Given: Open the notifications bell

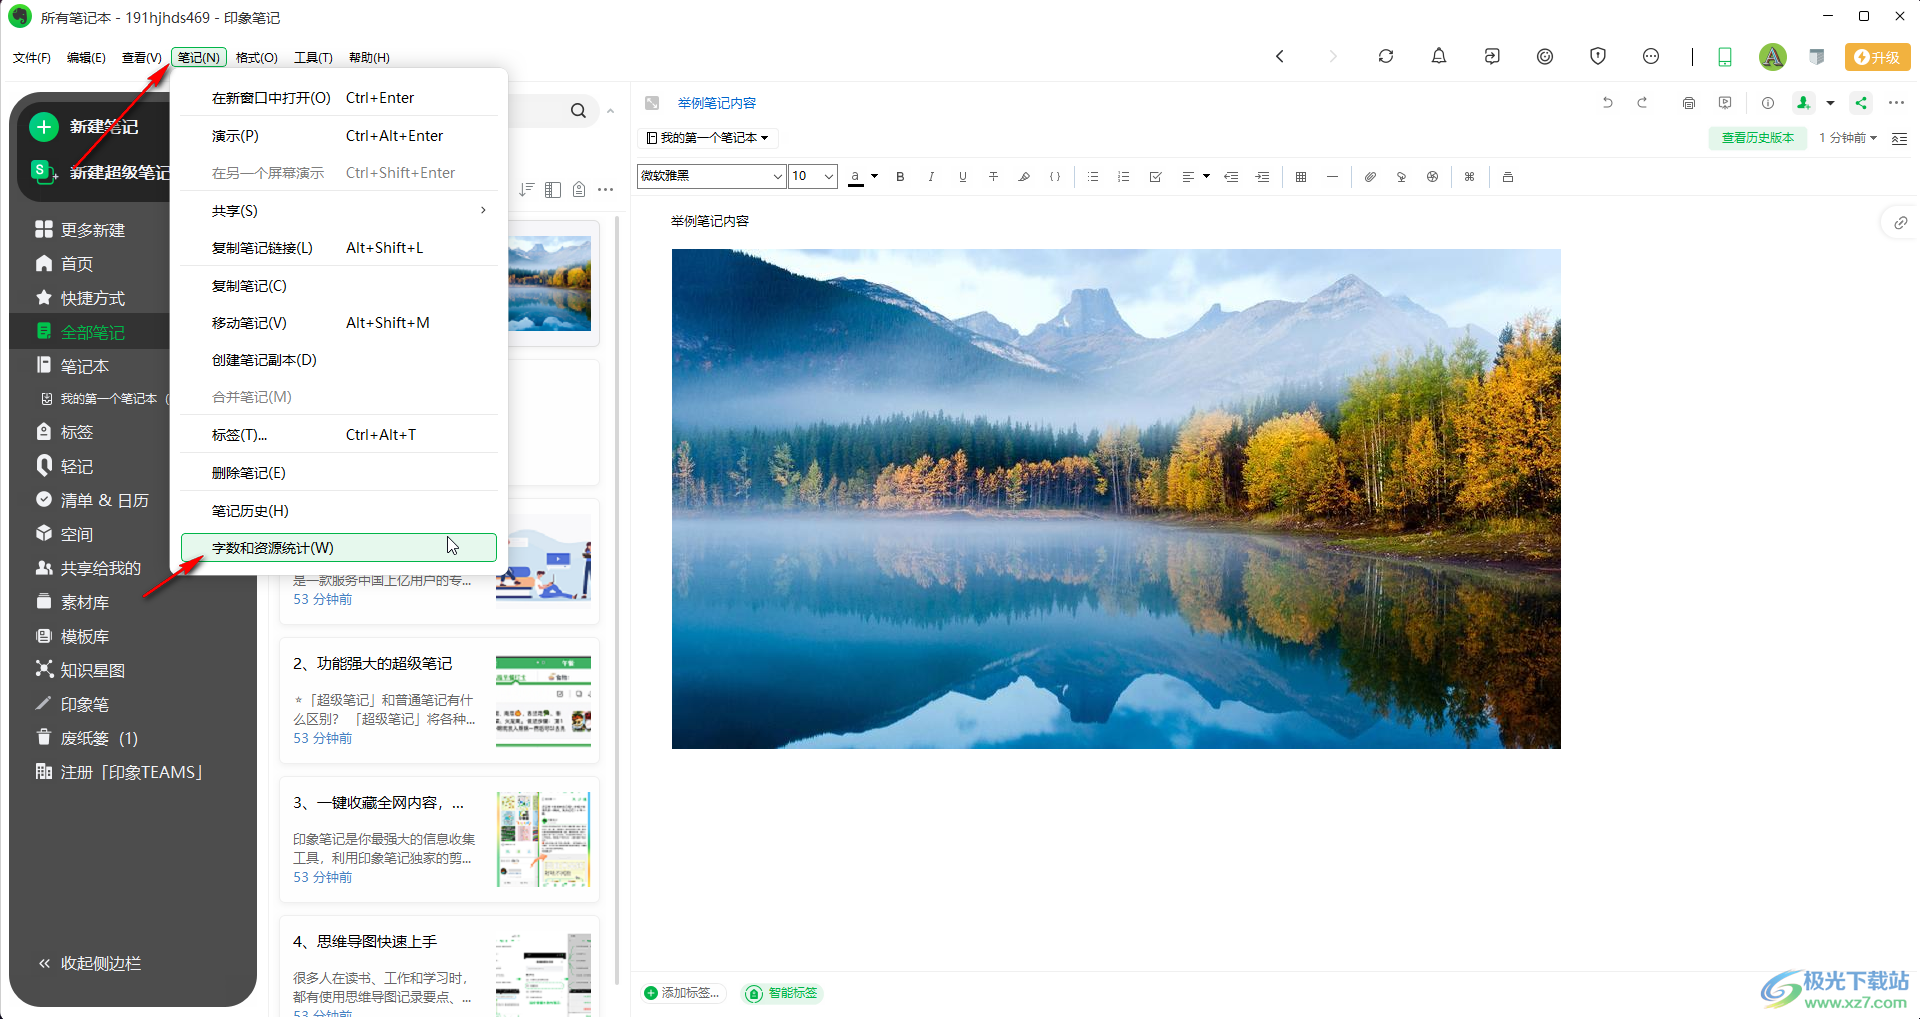Looking at the screenshot, I should [1438, 57].
